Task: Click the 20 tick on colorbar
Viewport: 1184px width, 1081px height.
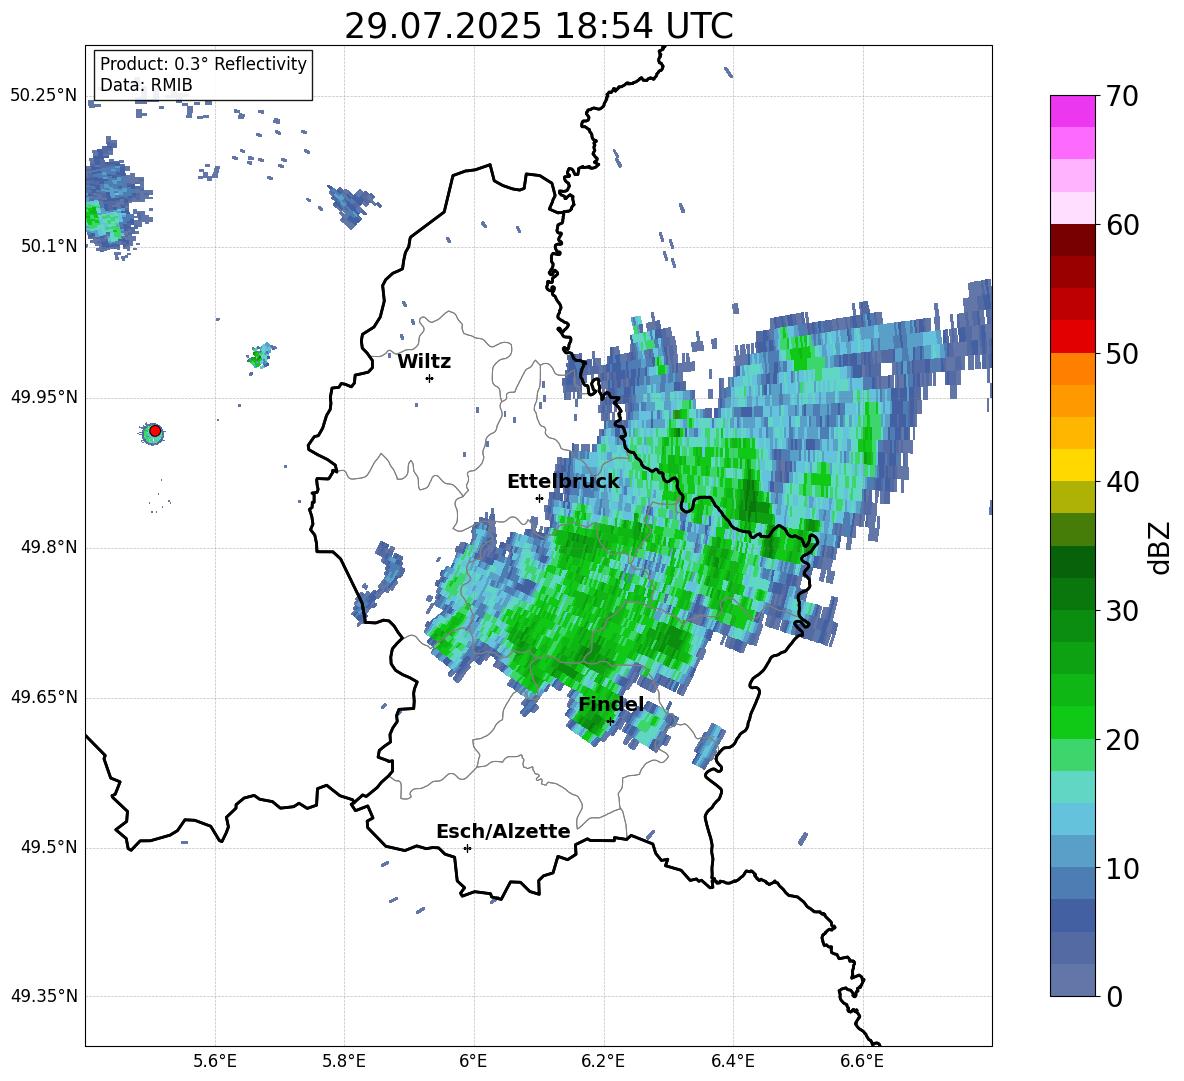Action: click(x=1122, y=740)
